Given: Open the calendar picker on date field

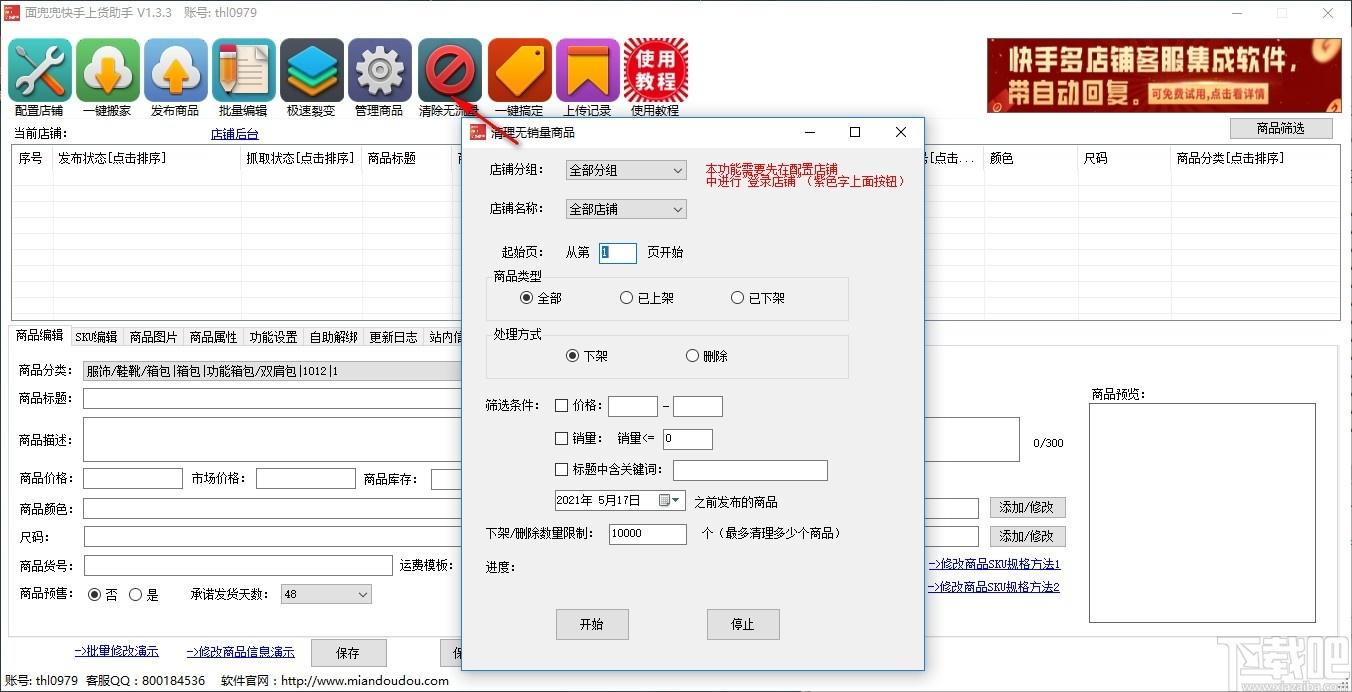Looking at the screenshot, I should [670, 500].
